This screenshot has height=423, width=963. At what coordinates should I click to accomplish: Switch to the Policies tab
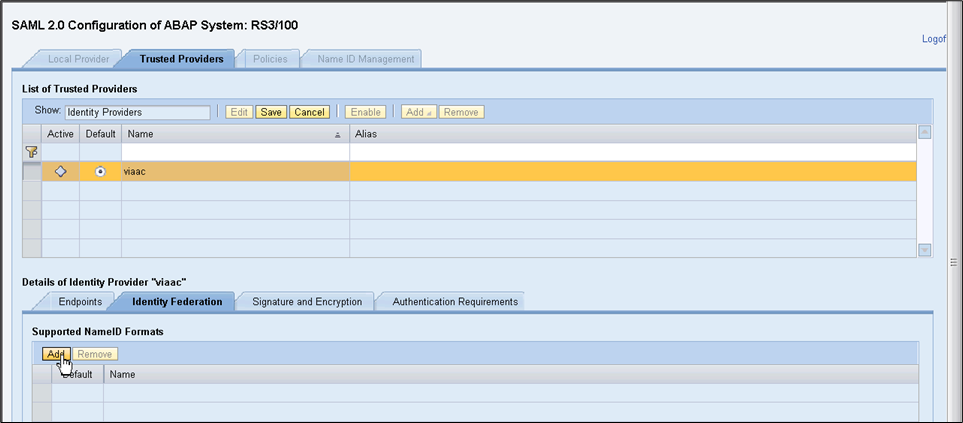[x=270, y=59]
